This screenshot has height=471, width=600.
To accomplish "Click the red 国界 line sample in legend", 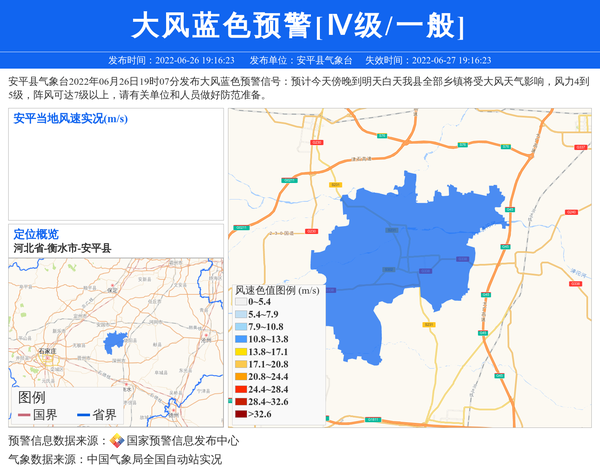I will click(24, 415).
